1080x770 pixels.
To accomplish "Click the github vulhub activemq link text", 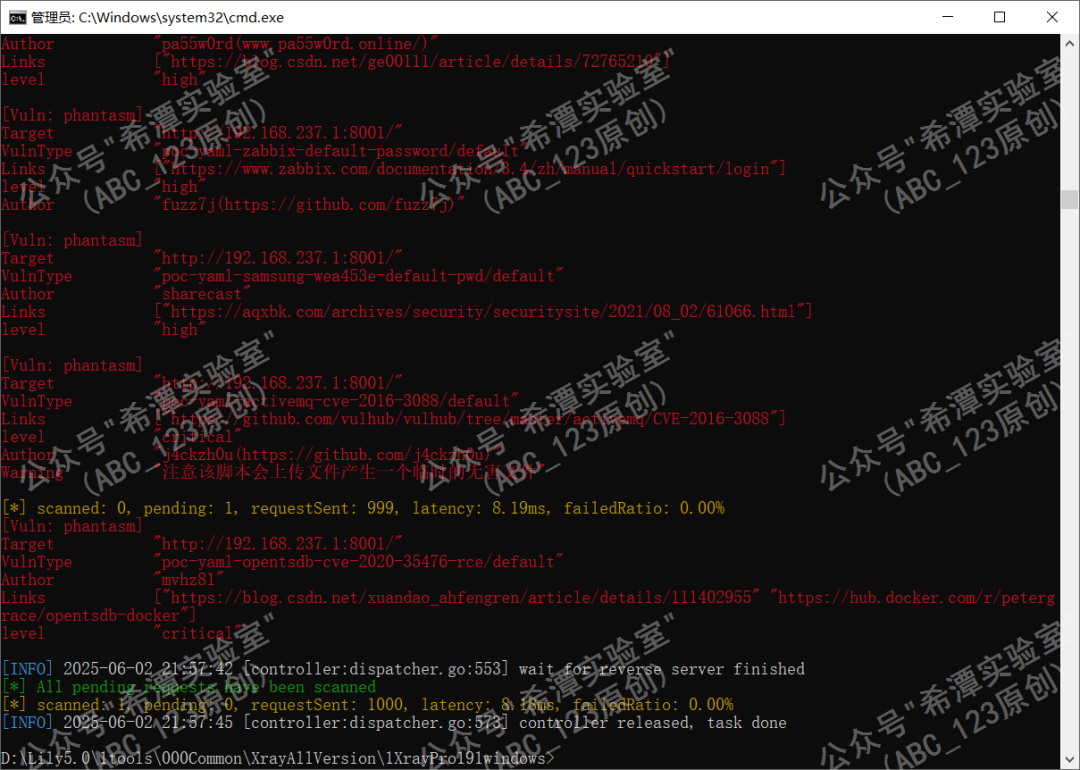I will (x=470, y=419).
